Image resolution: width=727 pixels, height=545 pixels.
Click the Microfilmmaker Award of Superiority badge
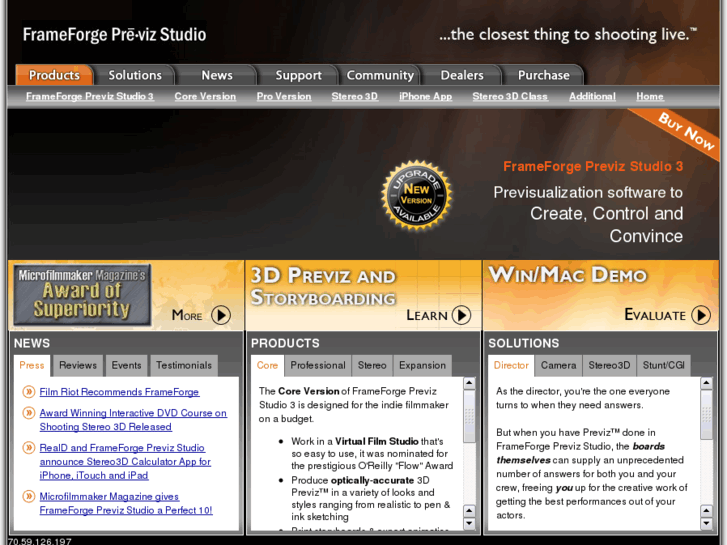(x=82, y=295)
